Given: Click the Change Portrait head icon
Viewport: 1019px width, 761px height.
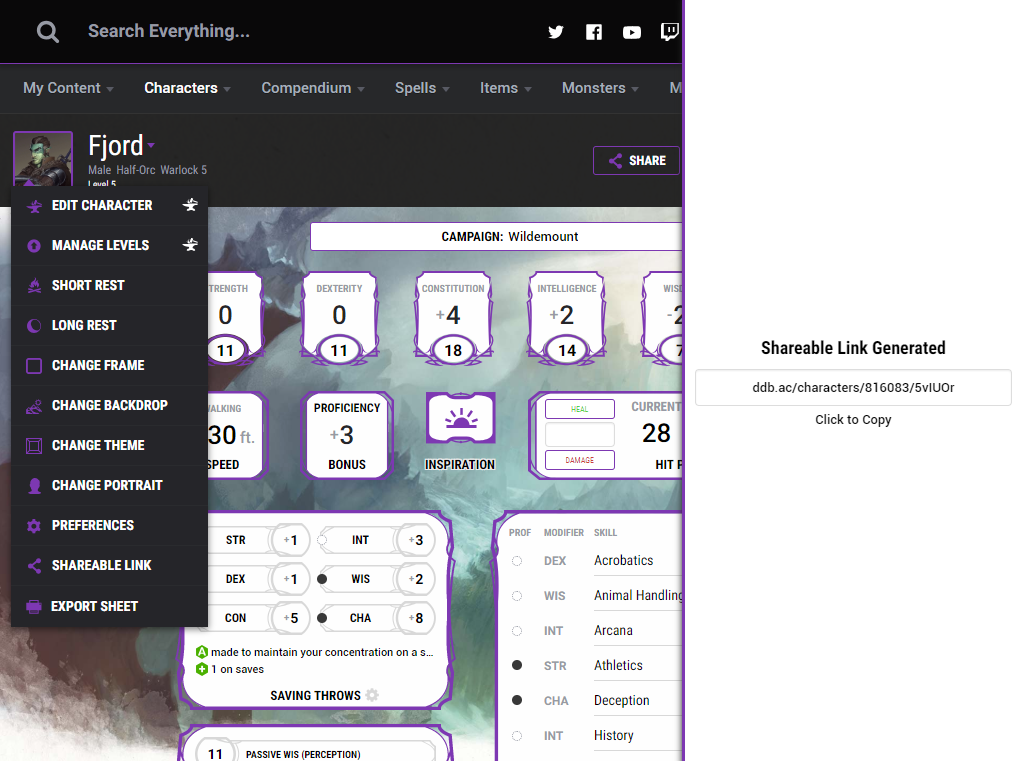Looking at the screenshot, I should click(34, 486).
